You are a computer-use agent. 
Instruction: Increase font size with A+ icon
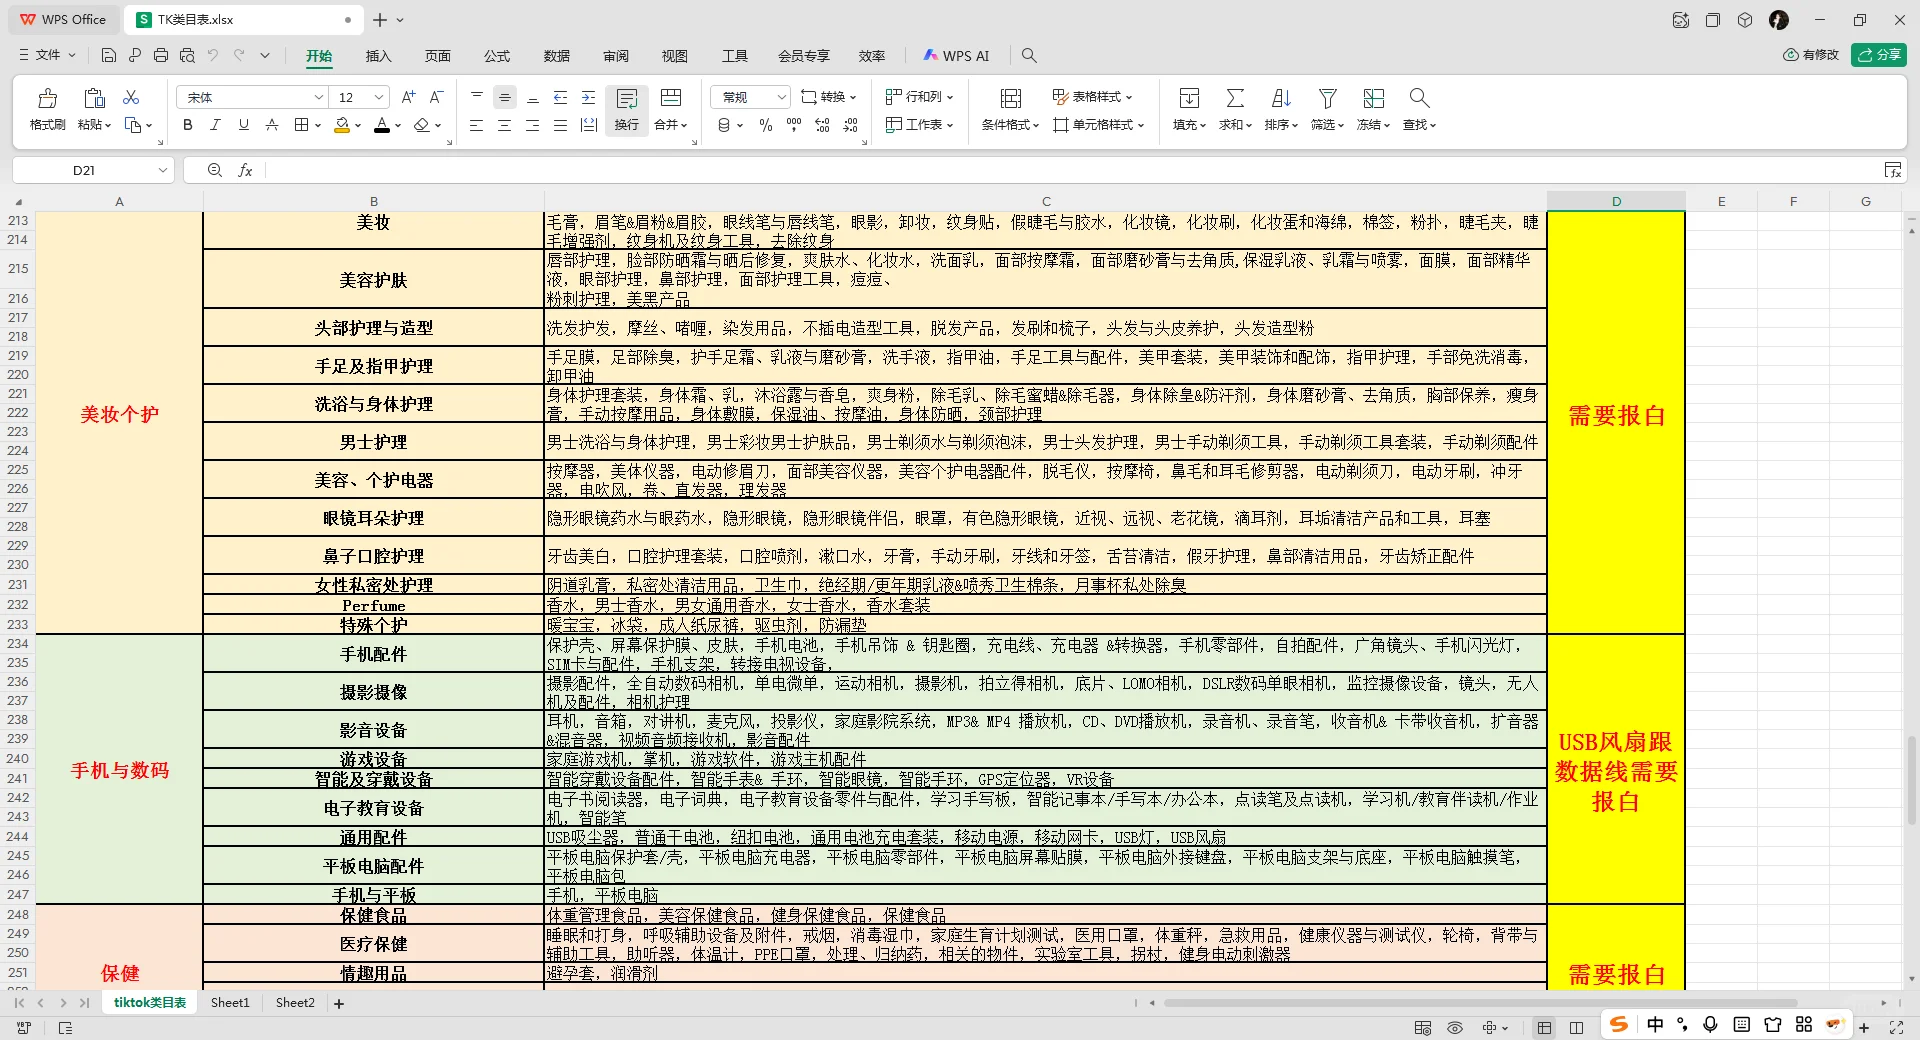point(408,97)
